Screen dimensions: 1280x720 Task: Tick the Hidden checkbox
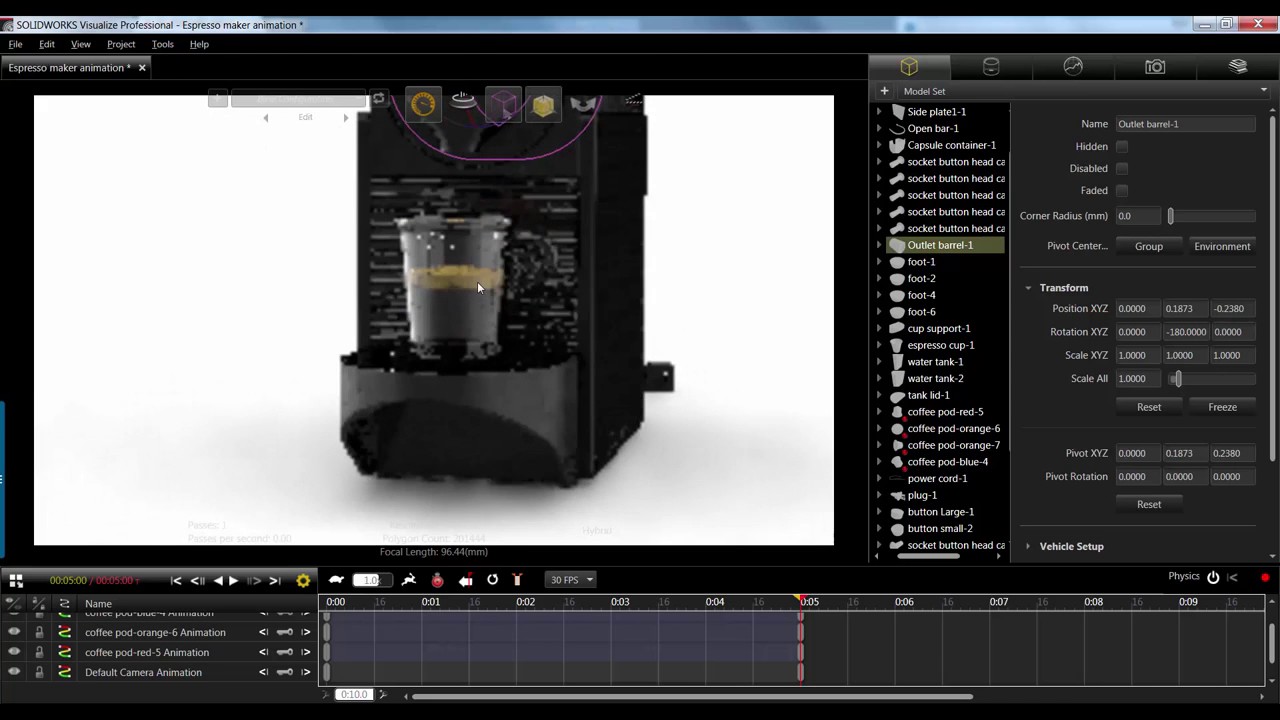click(1122, 146)
